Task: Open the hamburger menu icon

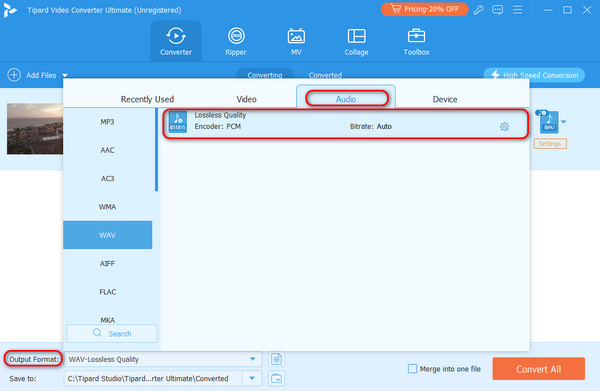Action: pos(517,10)
